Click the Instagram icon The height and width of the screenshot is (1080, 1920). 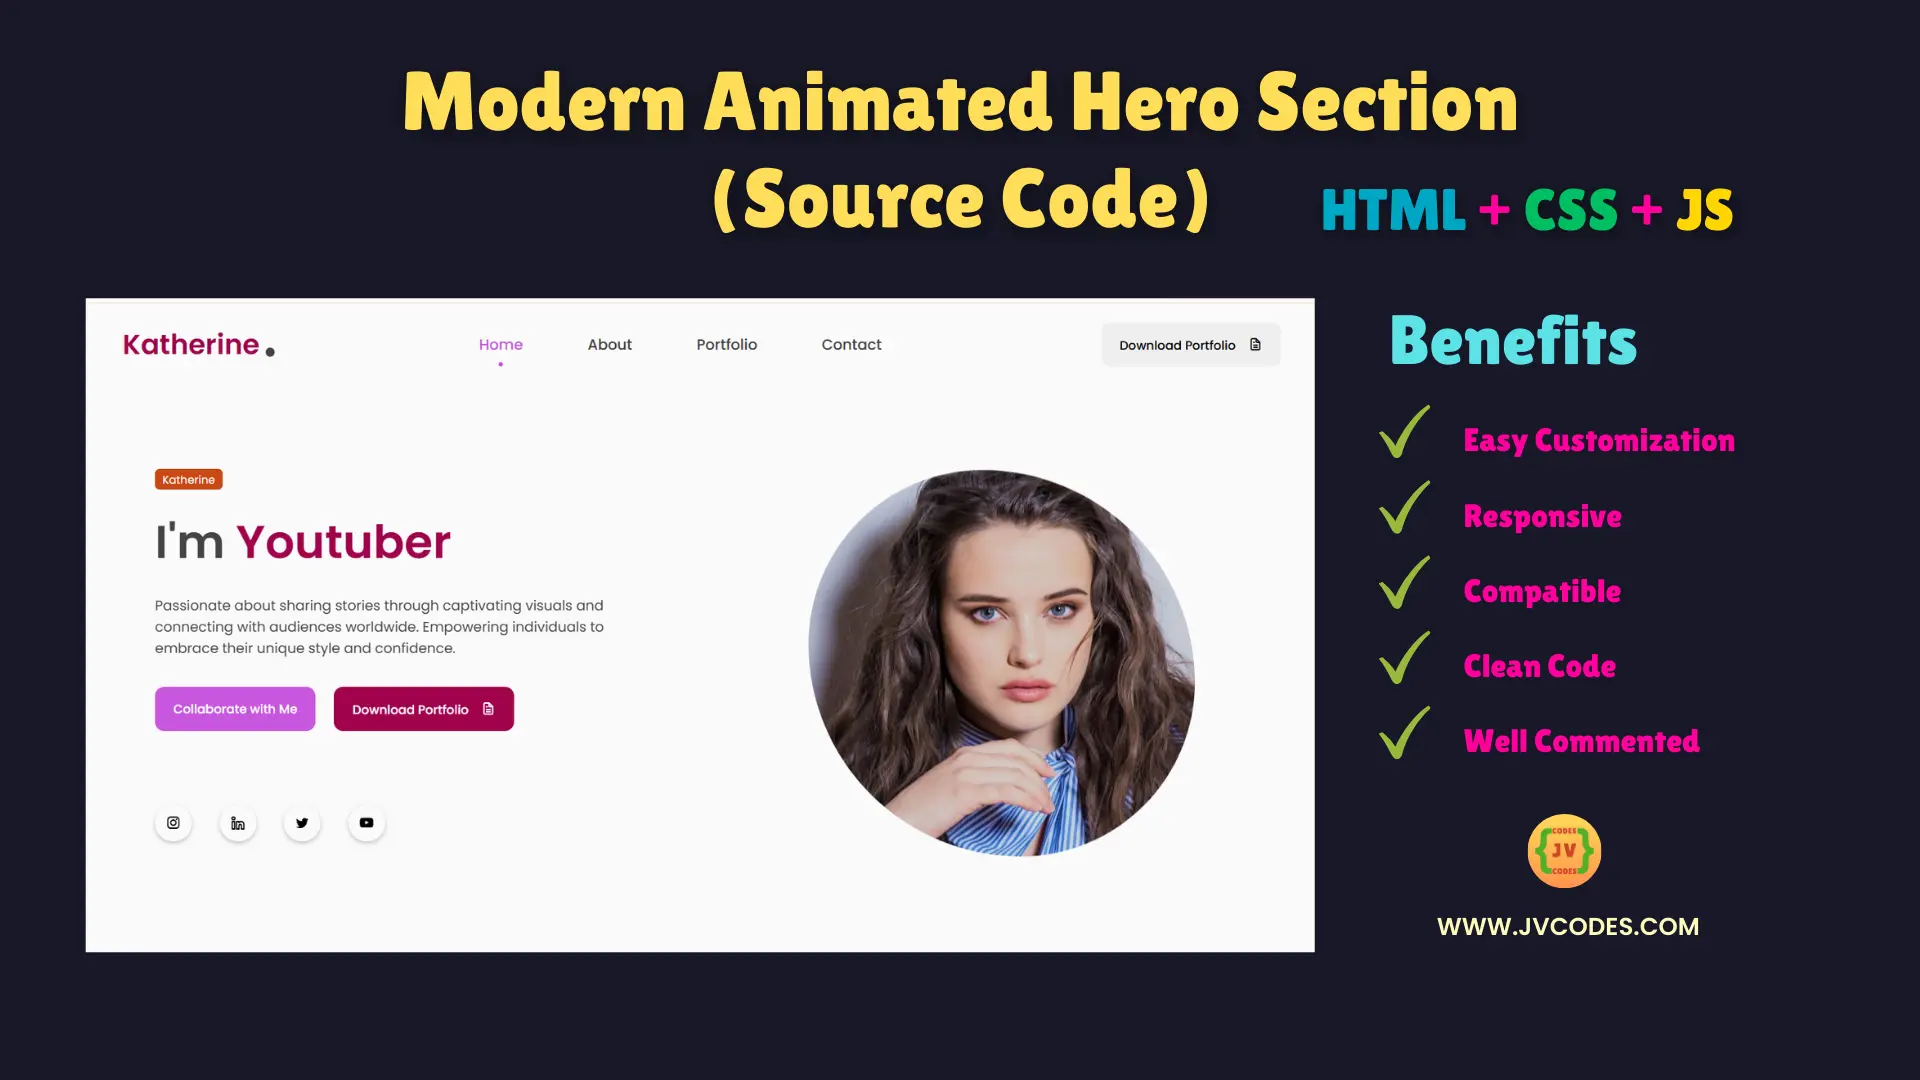(x=173, y=822)
